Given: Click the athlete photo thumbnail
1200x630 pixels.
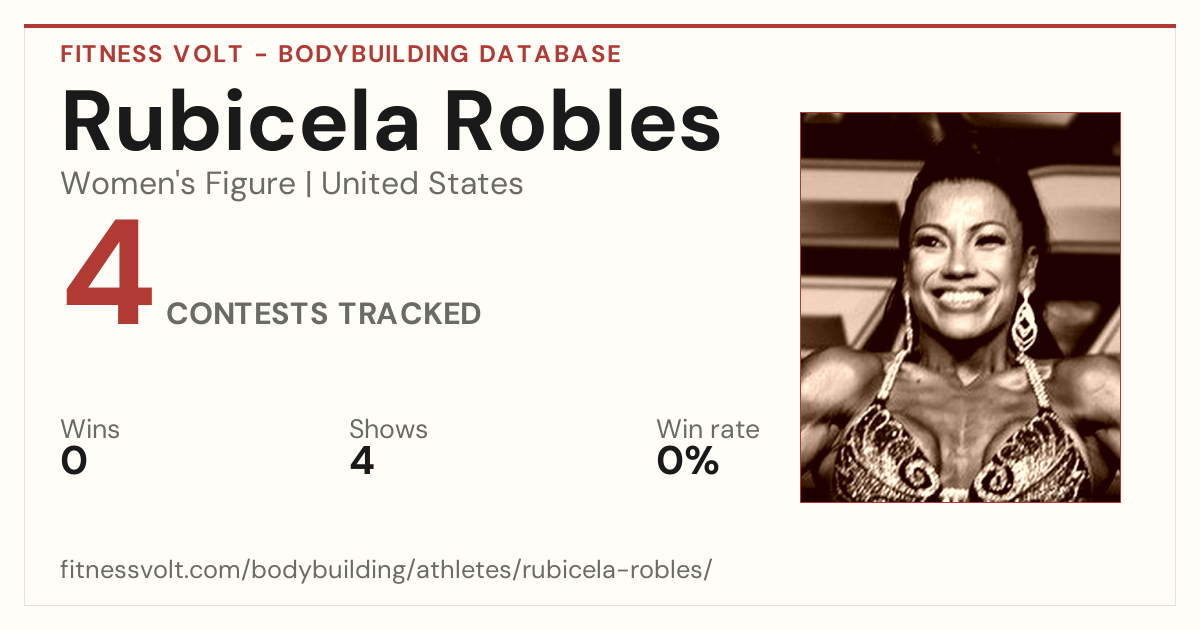Looking at the screenshot, I should [960, 307].
